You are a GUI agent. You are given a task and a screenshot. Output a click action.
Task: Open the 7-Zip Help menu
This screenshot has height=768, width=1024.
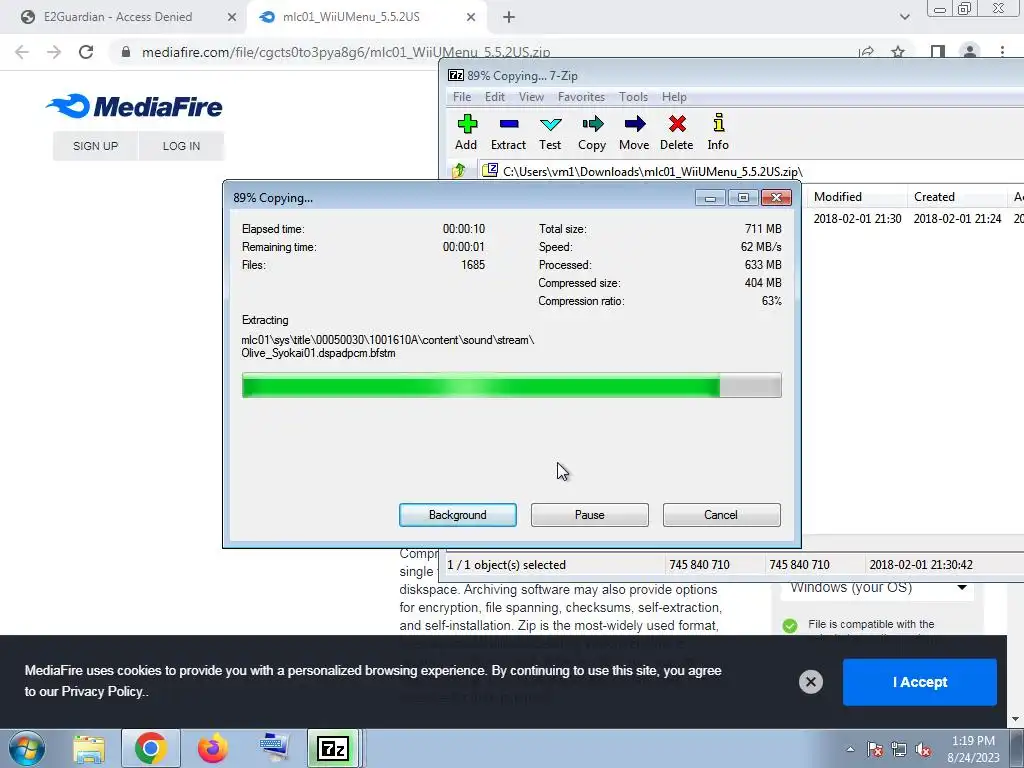tap(674, 97)
